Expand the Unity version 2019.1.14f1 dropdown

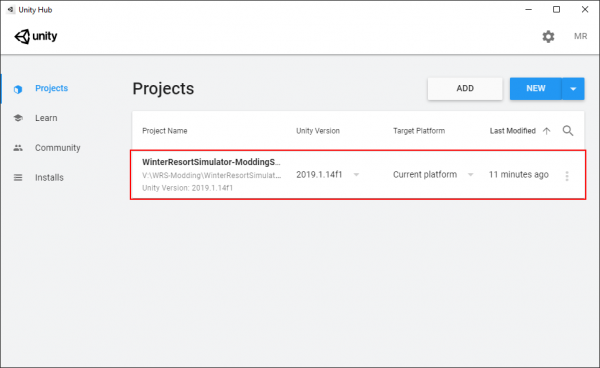(x=356, y=175)
